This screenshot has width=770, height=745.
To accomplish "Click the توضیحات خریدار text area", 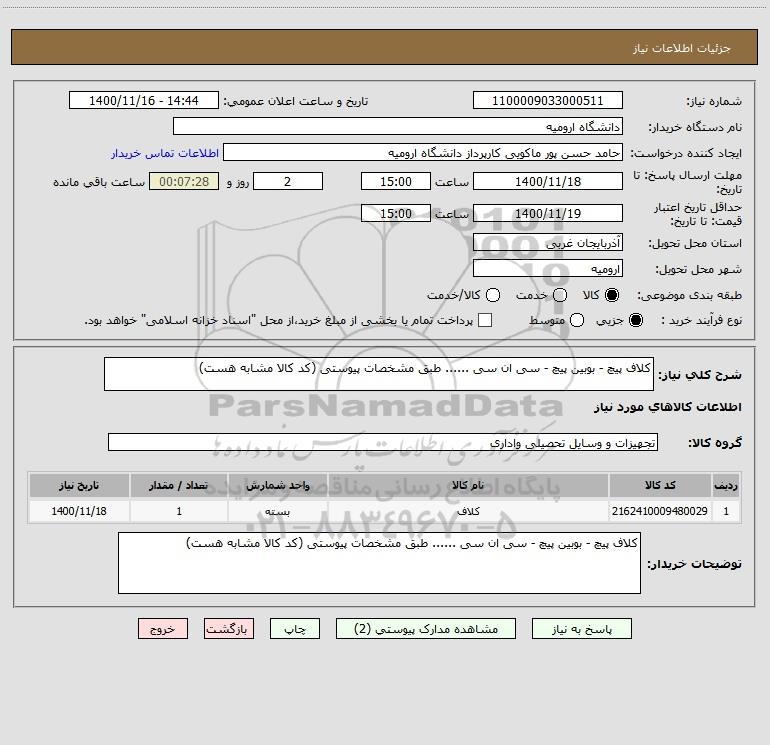I will [380, 563].
